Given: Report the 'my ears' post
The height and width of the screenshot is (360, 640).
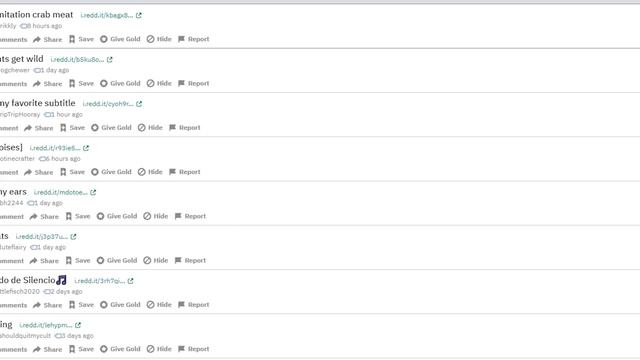Looking at the screenshot, I should click(190, 216).
